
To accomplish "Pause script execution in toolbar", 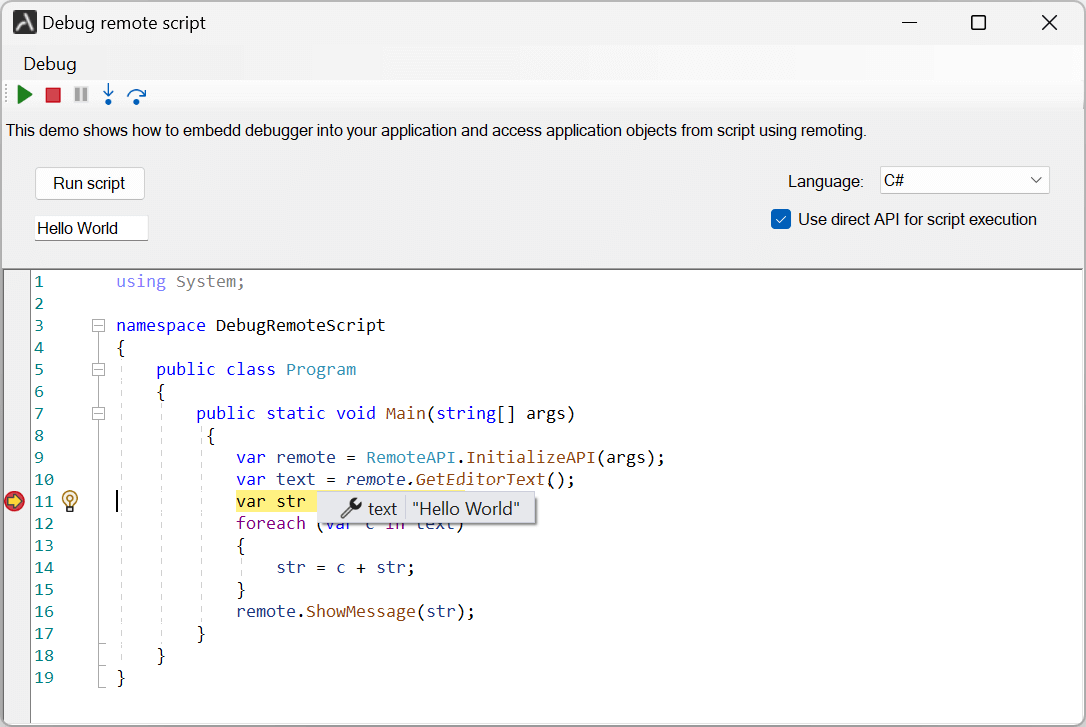I will tap(81, 95).
